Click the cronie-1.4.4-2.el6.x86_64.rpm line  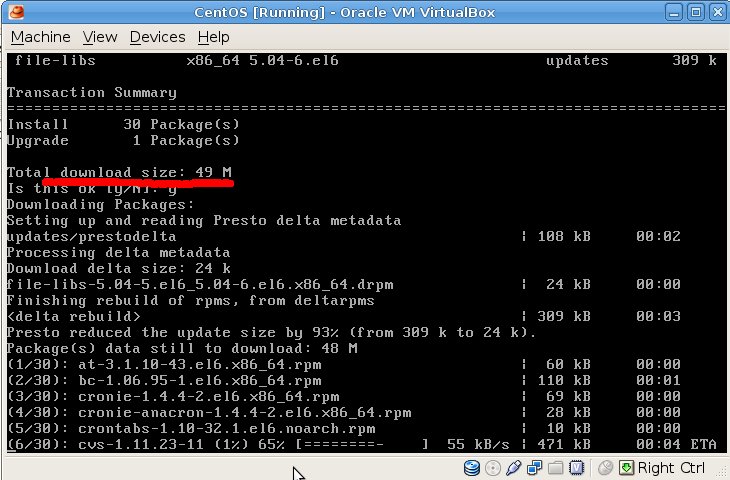pos(173,396)
